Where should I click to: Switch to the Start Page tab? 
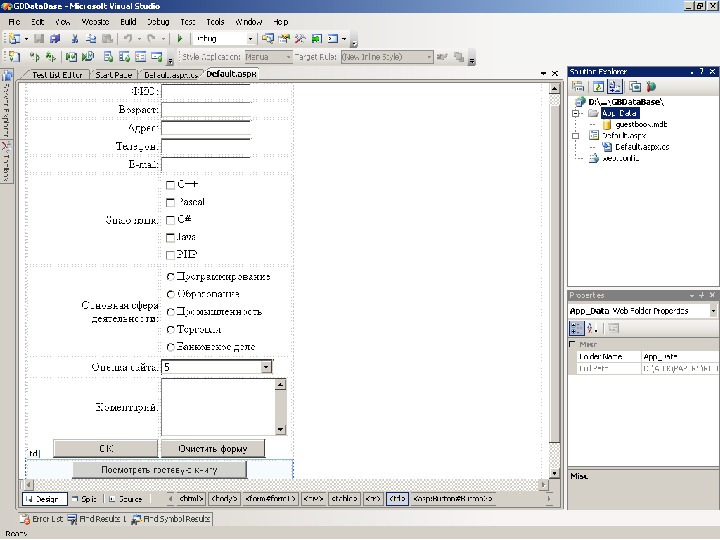point(113,74)
